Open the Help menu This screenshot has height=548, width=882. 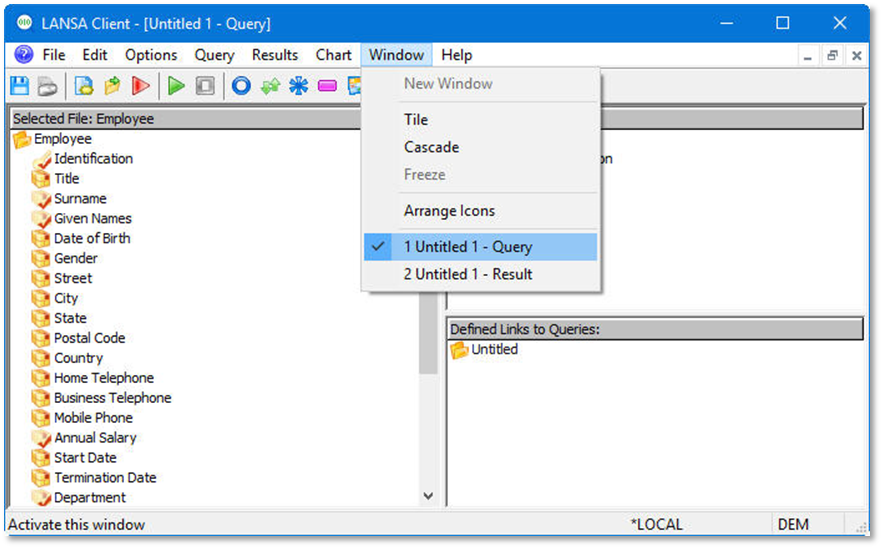[x=456, y=55]
